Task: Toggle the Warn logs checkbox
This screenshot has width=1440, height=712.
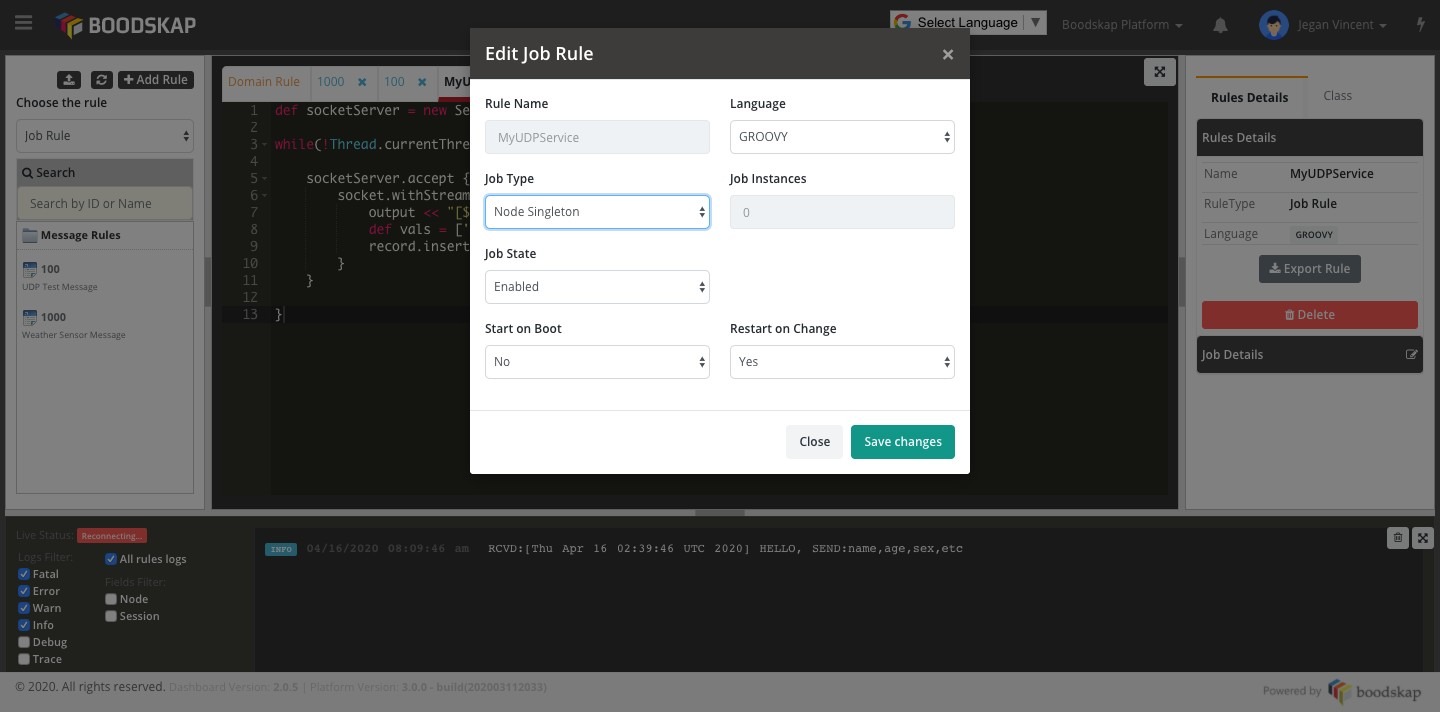Action: pyautogui.click(x=24, y=608)
